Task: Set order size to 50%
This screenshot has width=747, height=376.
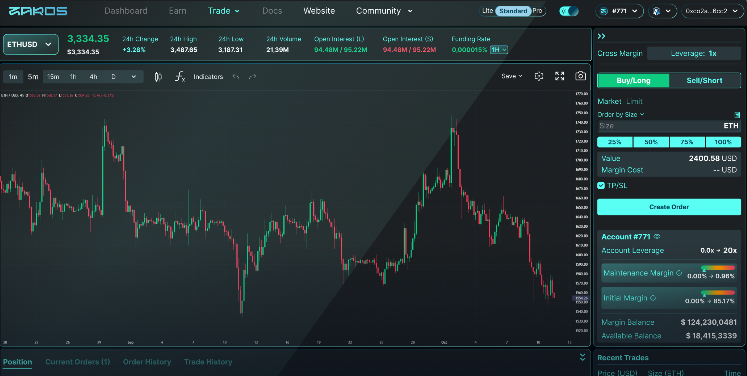Action: point(651,142)
